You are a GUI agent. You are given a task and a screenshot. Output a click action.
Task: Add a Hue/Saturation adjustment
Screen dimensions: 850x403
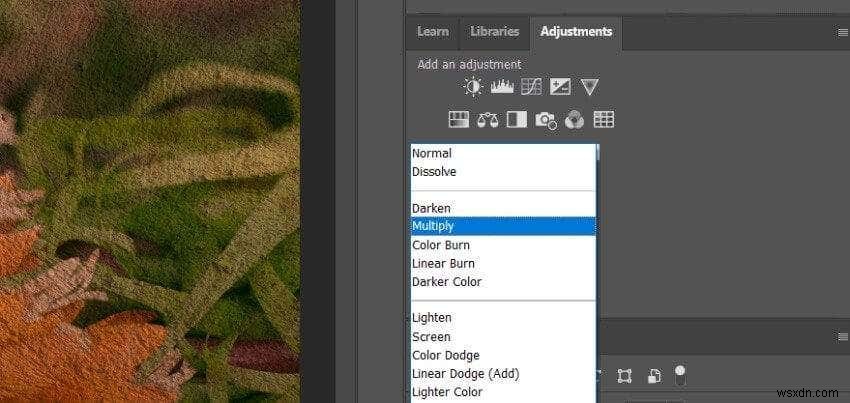point(459,119)
